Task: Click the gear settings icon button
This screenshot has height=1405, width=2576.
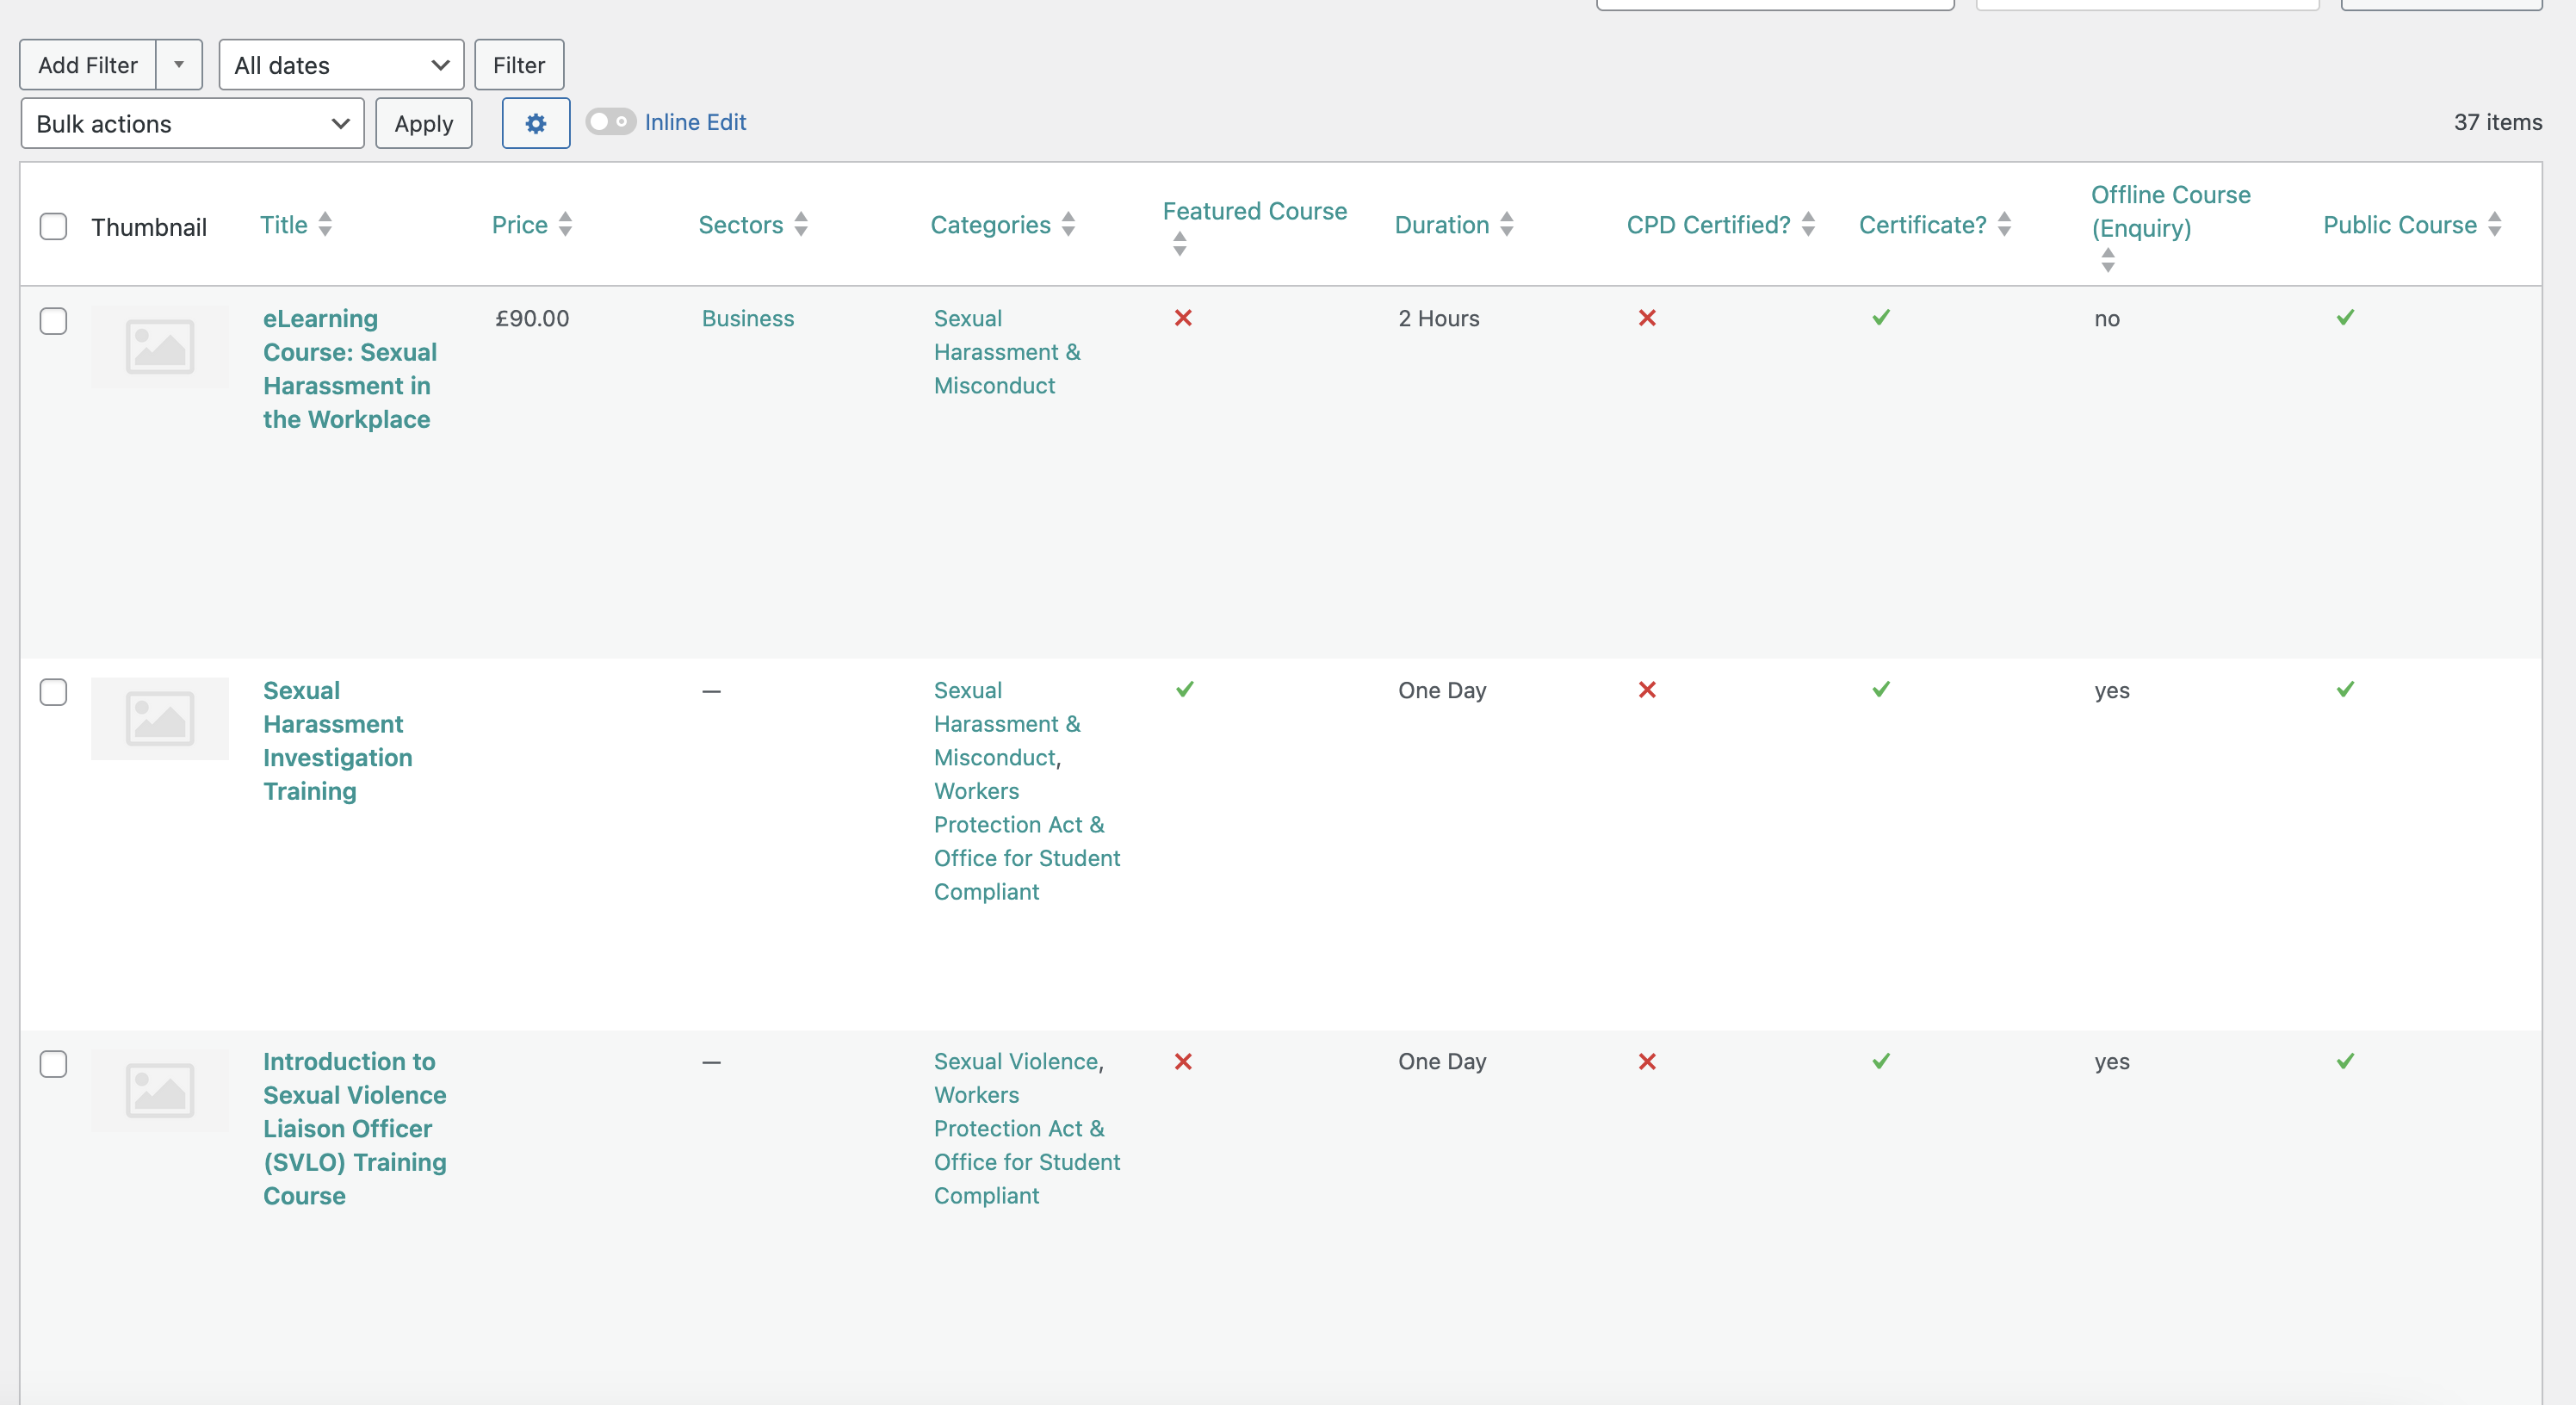Action: click(x=536, y=123)
